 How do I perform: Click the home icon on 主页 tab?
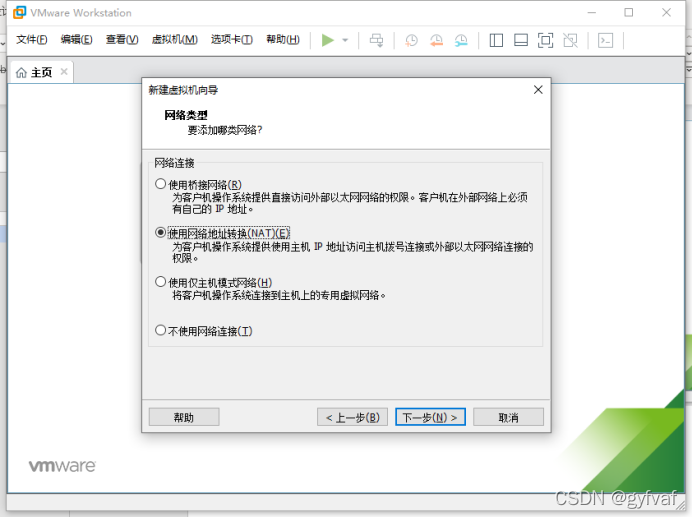pos(21,72)
